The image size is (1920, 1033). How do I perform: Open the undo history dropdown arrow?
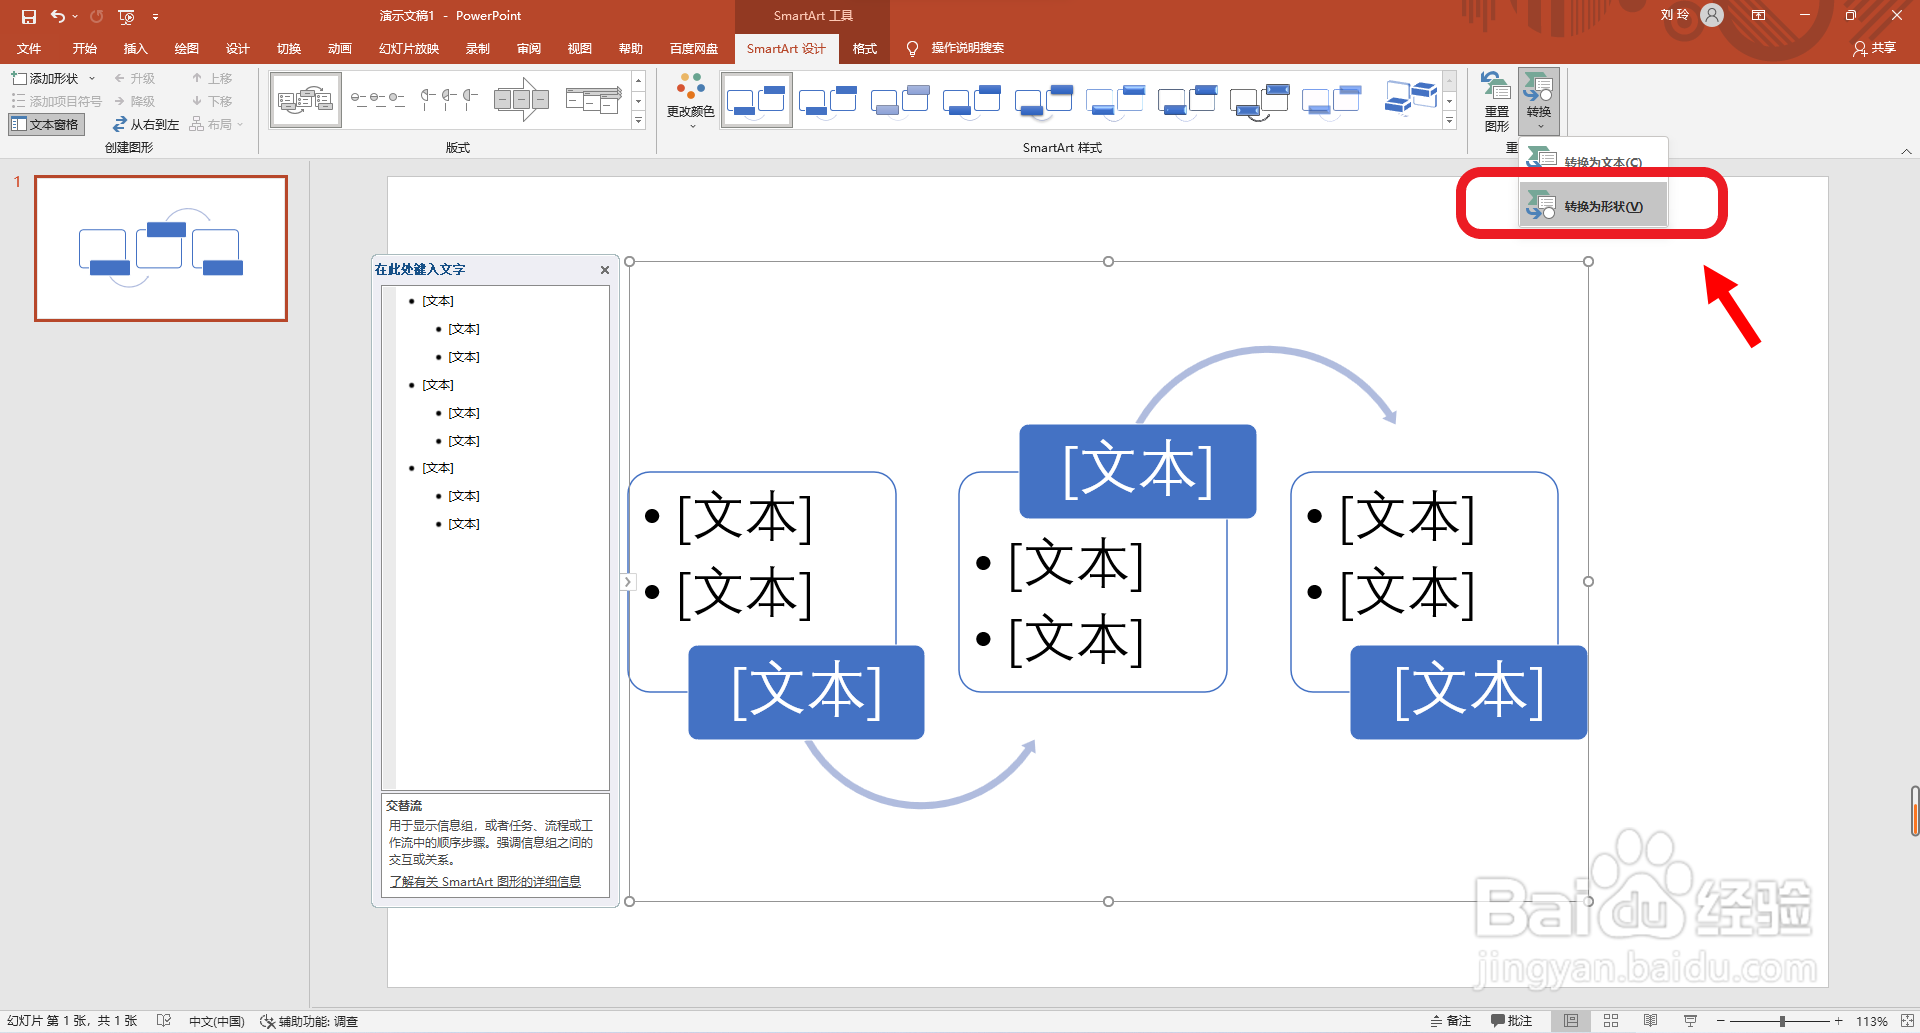[75, 16]
